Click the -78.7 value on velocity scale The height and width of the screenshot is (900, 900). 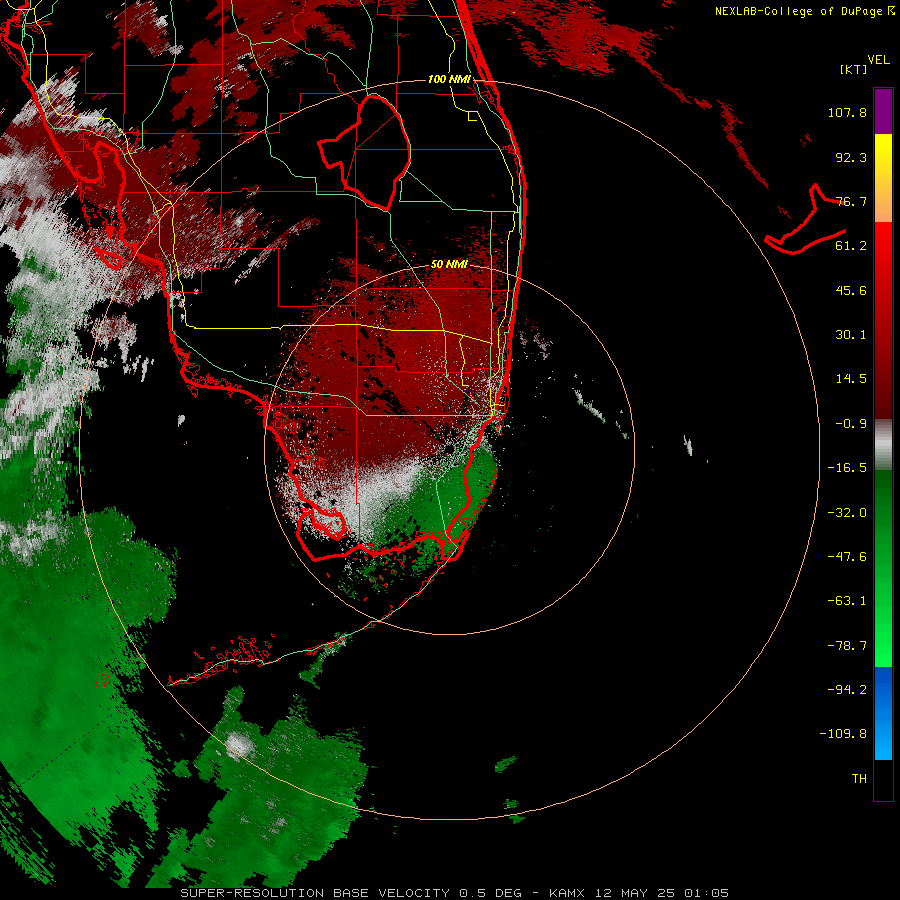(847, 646)
